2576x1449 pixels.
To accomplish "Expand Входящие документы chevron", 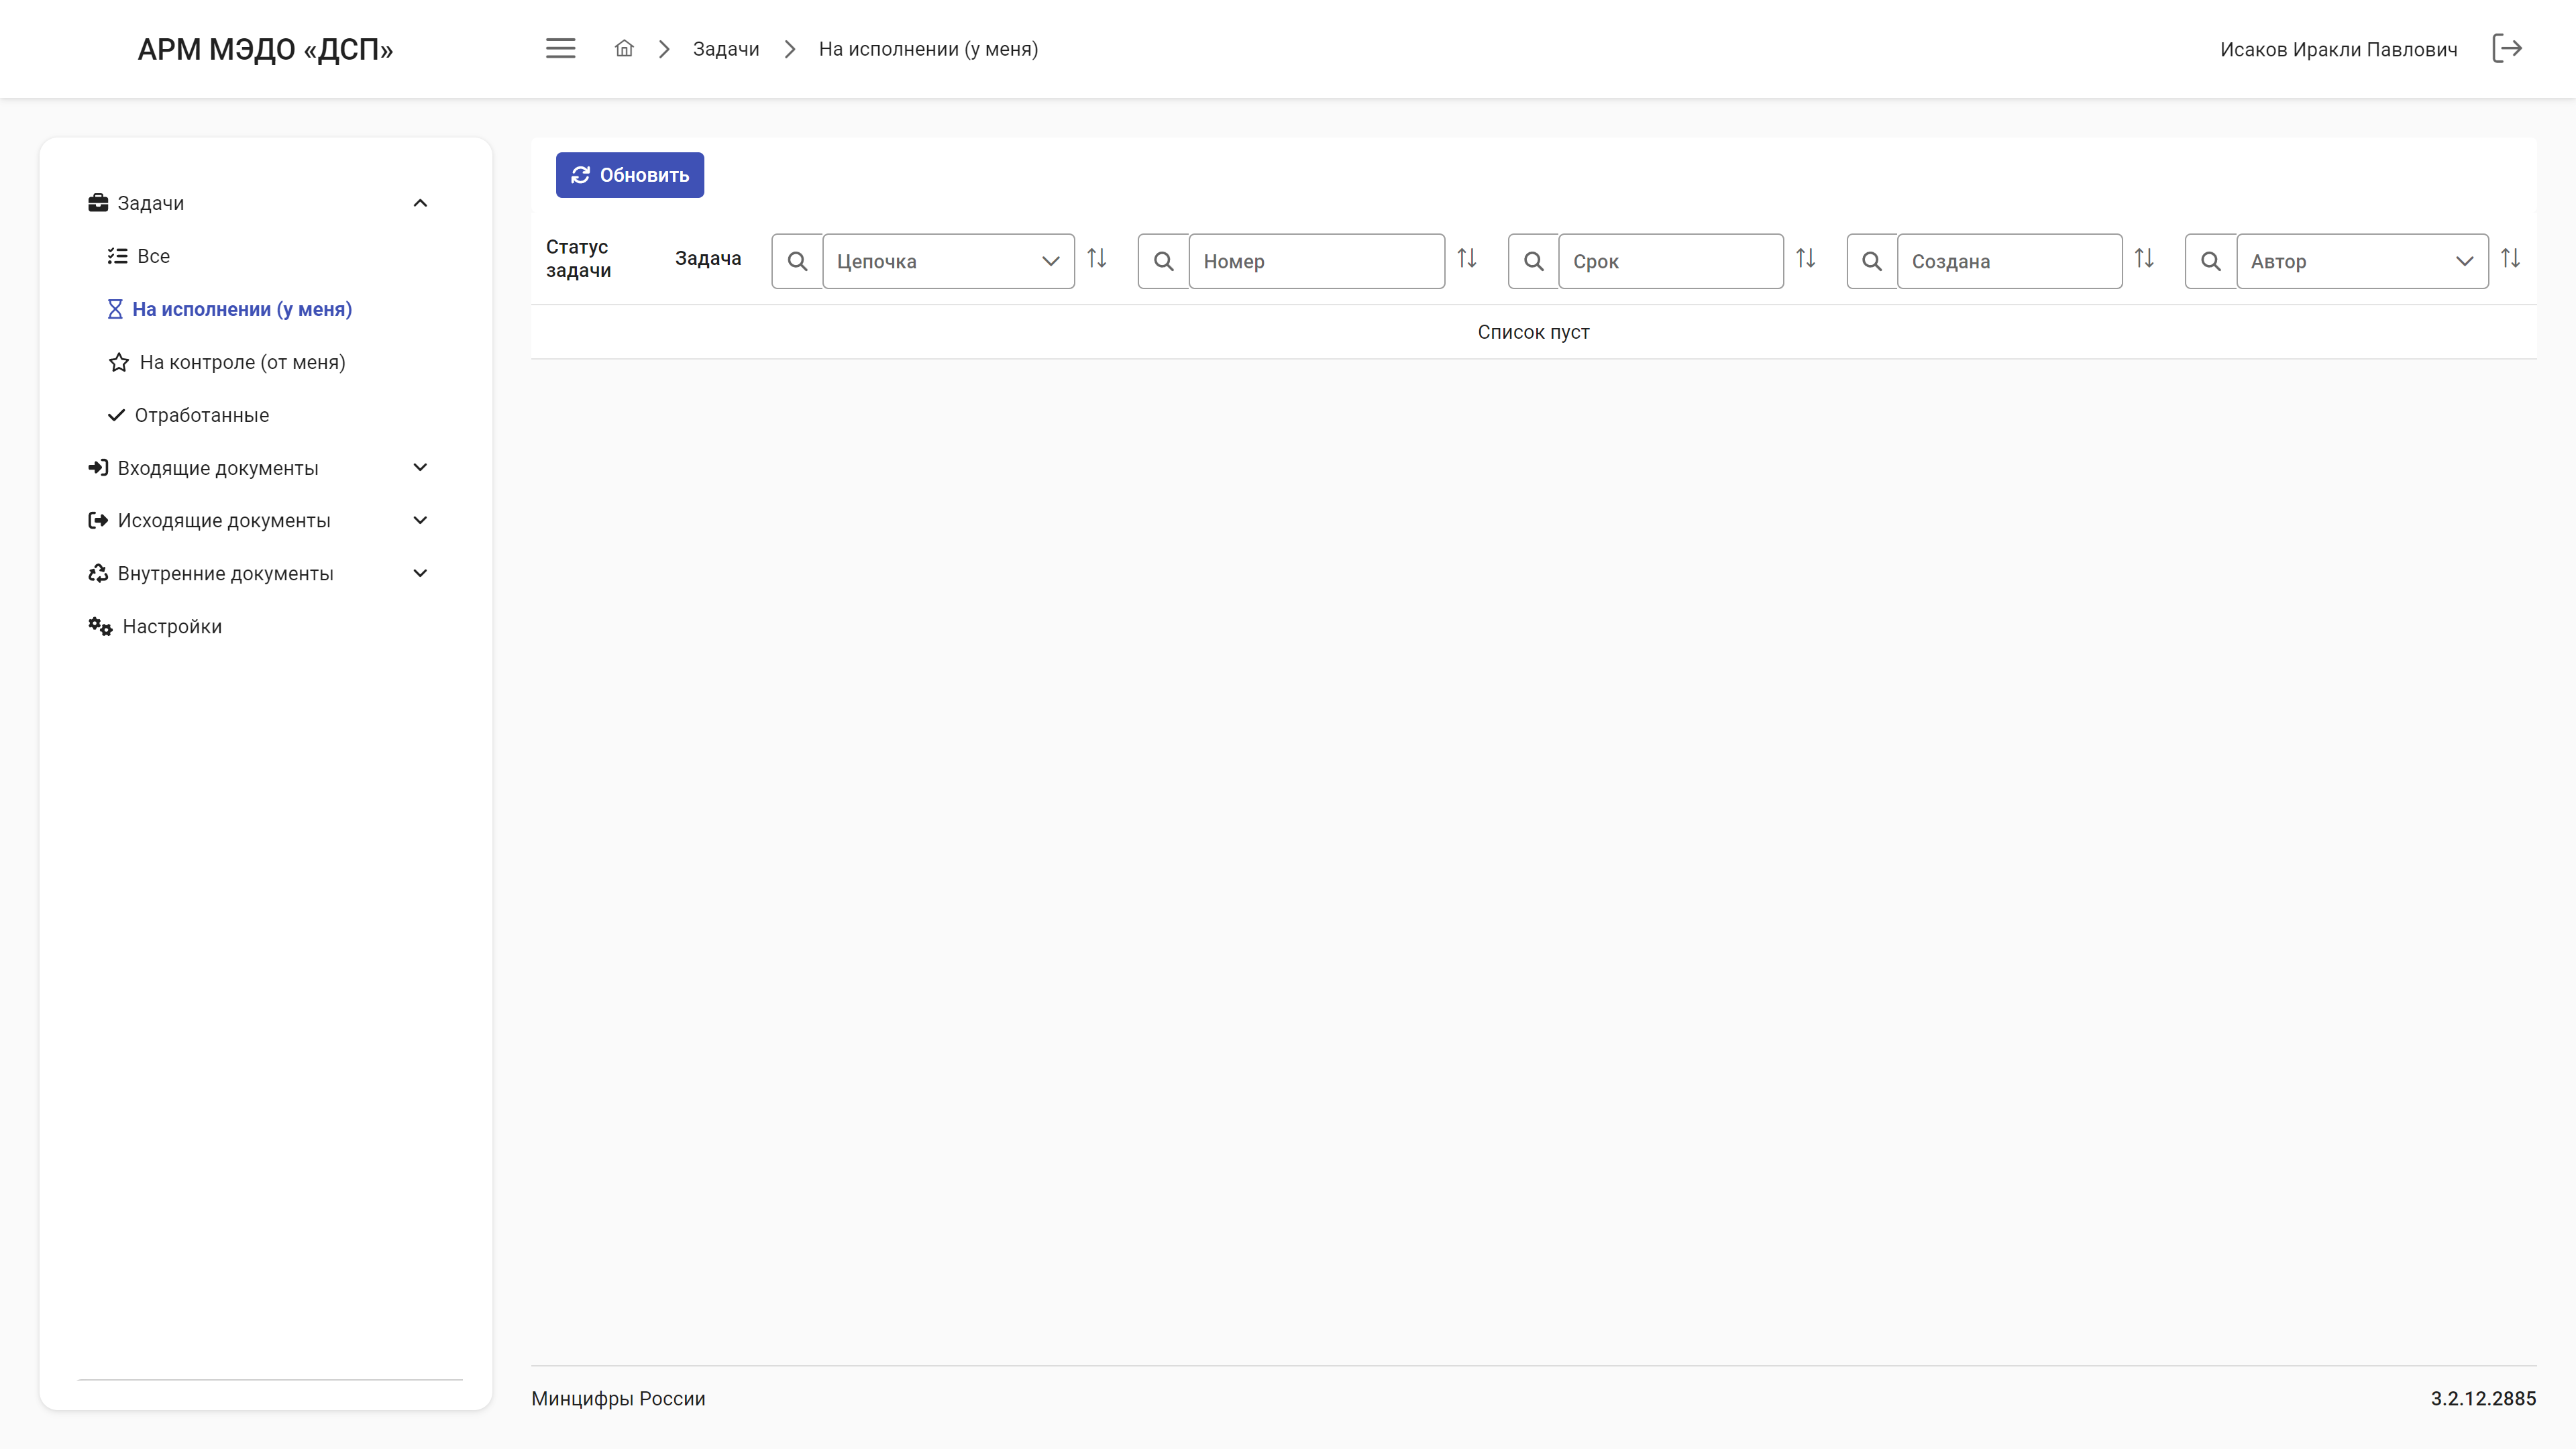I will (420, 467).
